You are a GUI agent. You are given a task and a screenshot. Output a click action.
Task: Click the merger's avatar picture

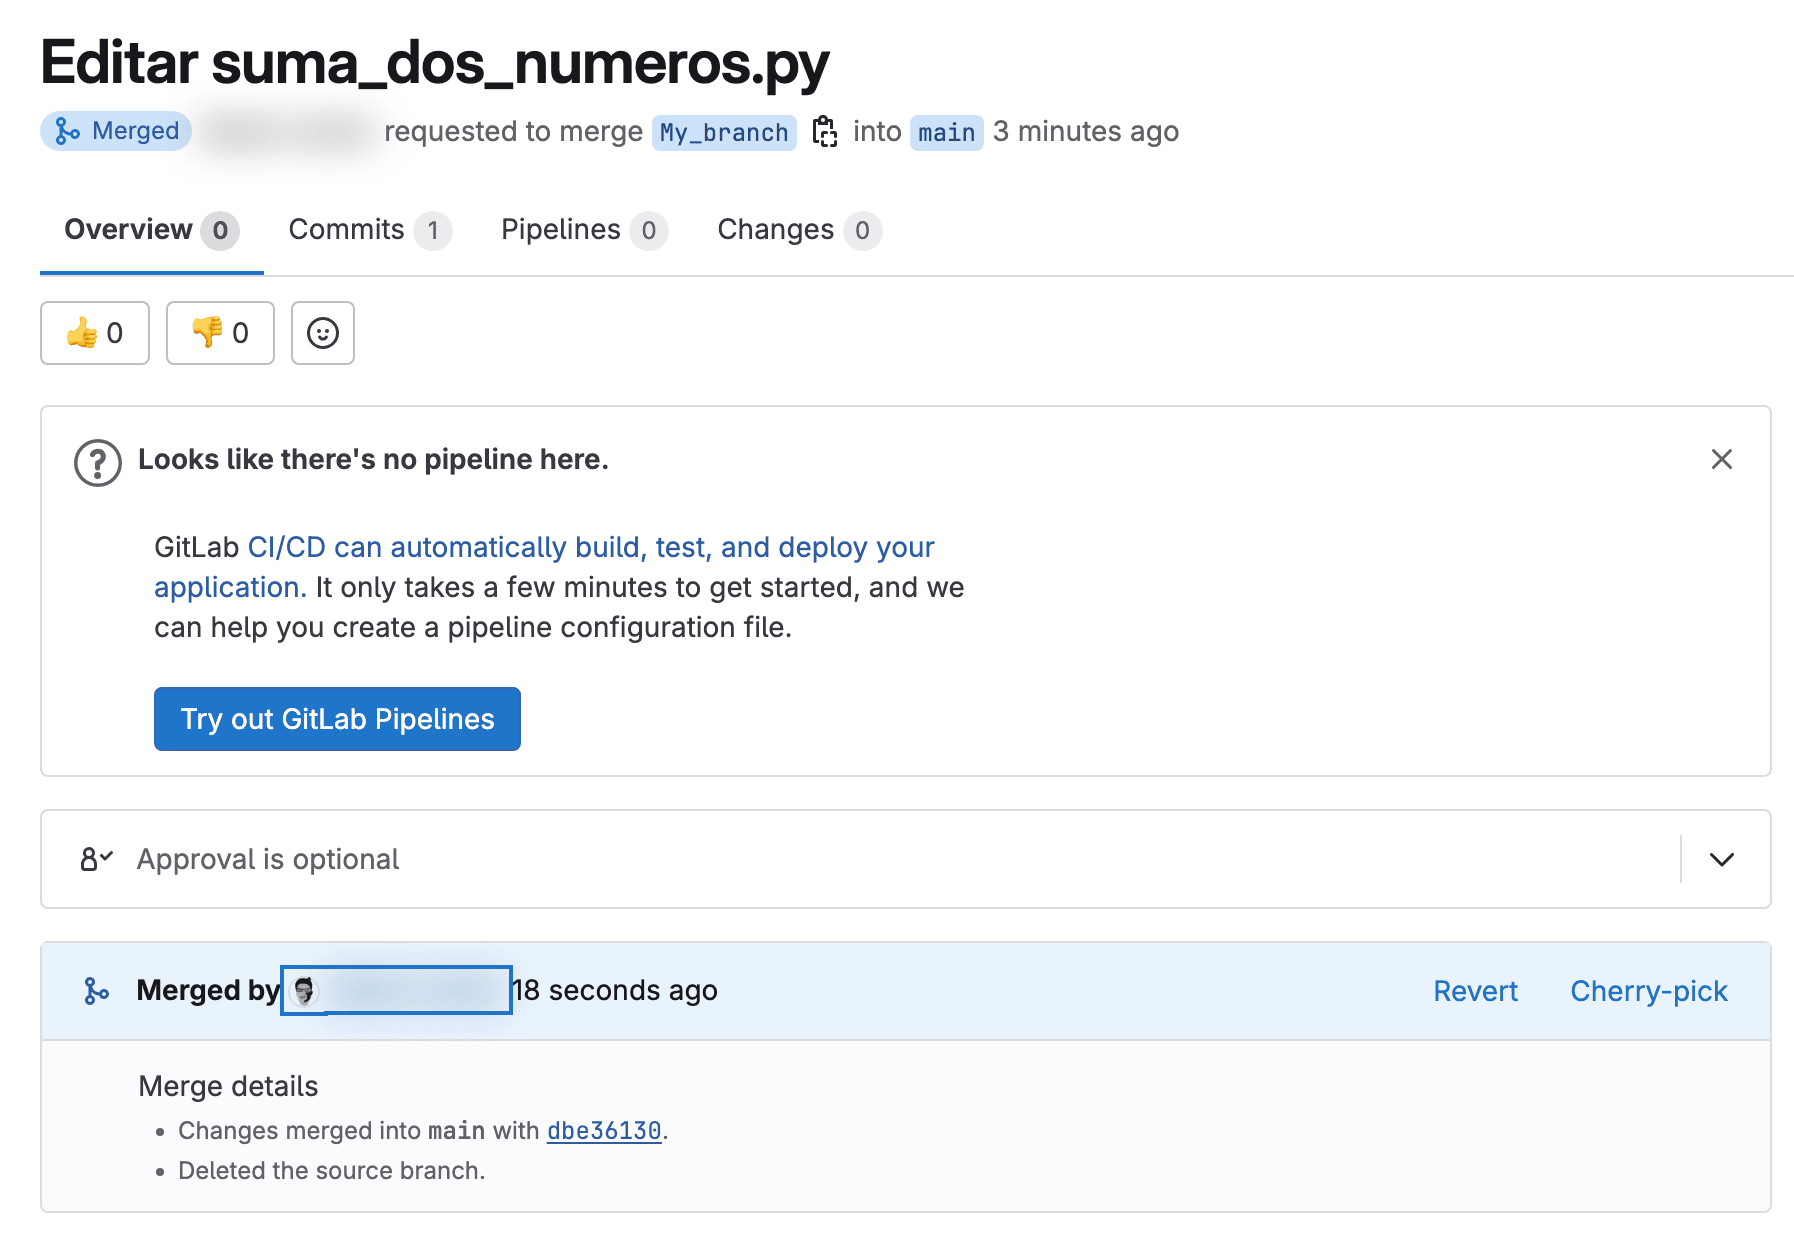[x=302, y=990]
